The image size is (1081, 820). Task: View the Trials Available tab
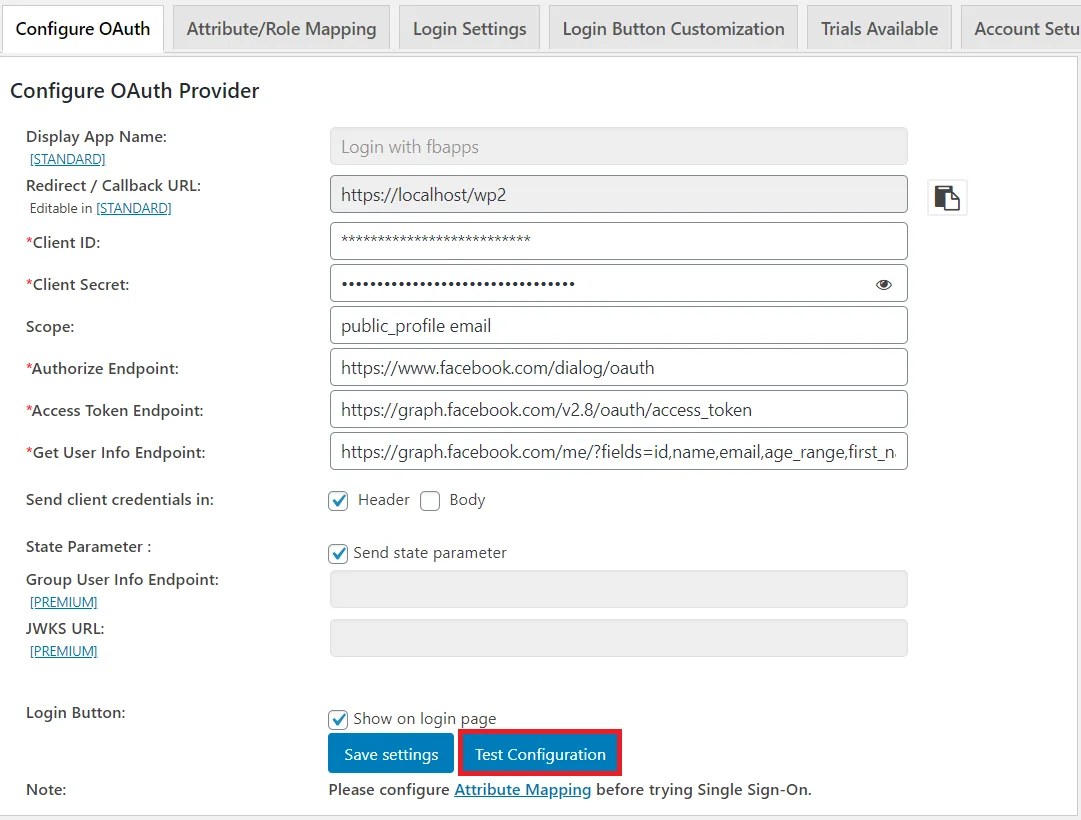coord(877,28)
